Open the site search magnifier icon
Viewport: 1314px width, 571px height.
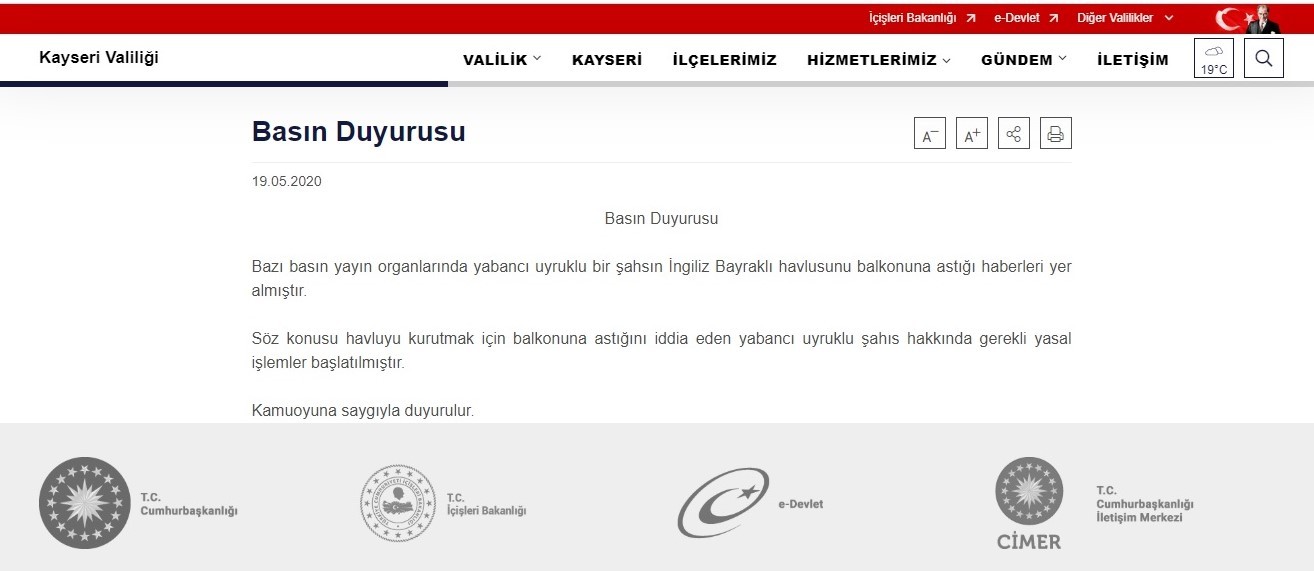[x=1264, y=58]
